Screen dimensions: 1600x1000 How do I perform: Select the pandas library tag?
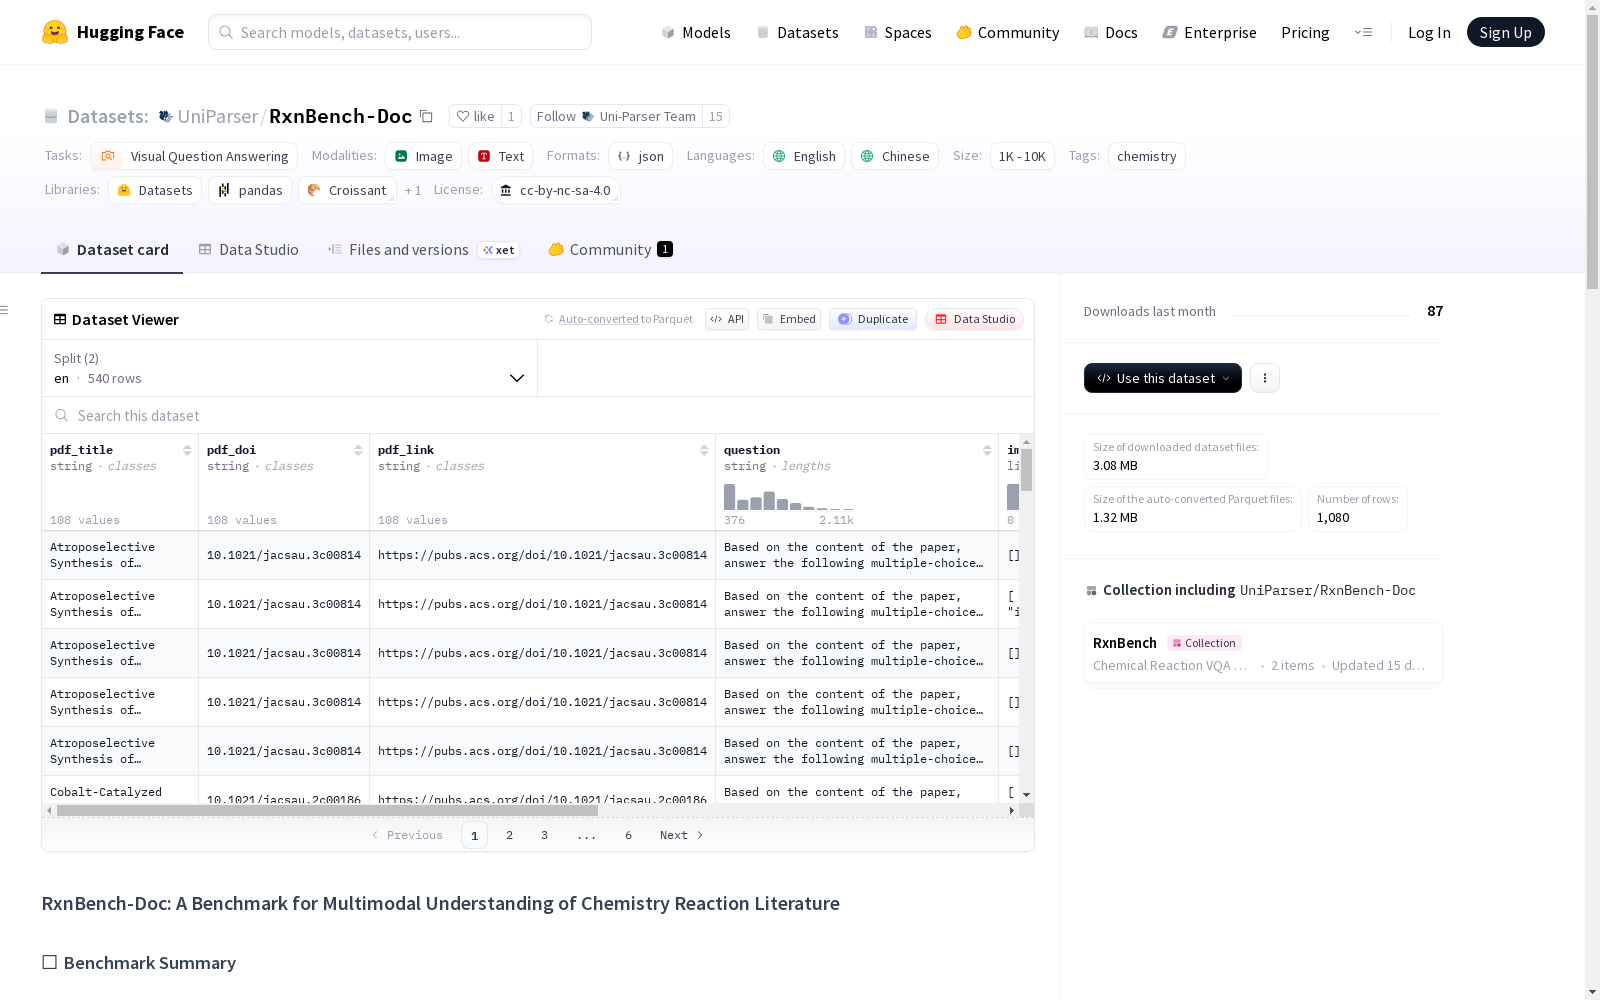250,190
